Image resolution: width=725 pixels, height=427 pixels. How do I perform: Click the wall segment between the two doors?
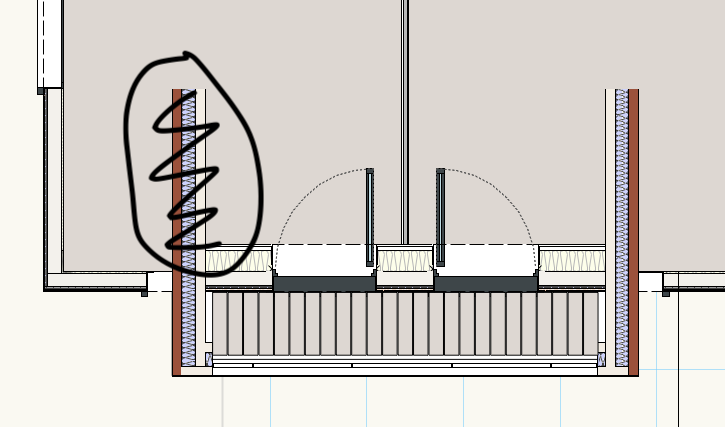(405, 260)
